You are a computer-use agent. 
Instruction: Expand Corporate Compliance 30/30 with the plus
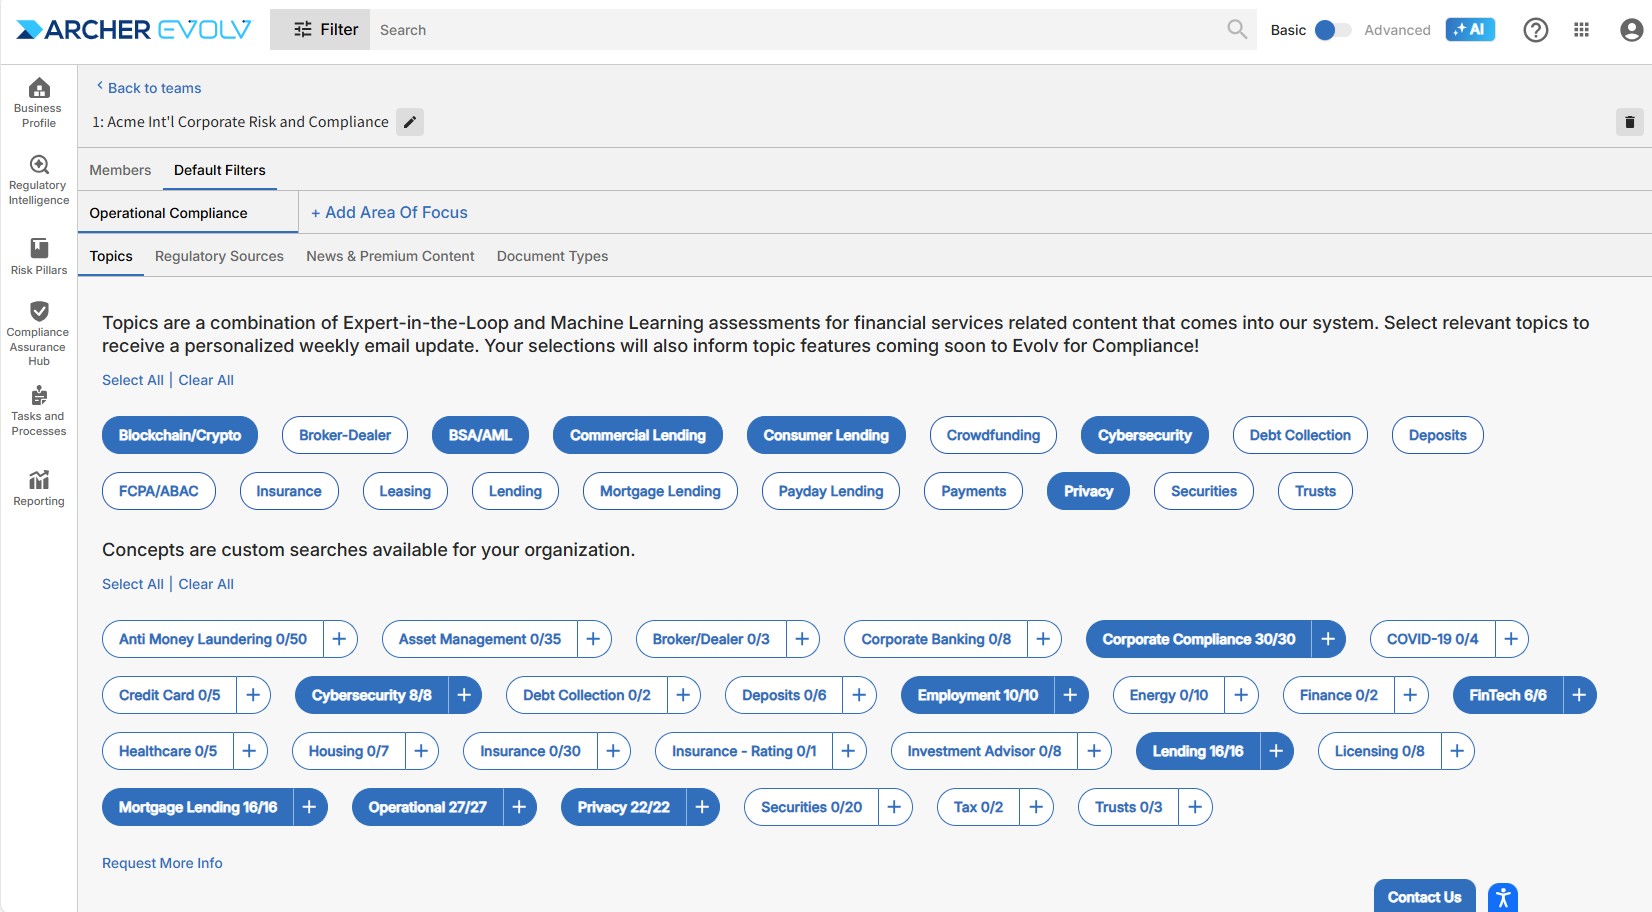click(1328, 639)
